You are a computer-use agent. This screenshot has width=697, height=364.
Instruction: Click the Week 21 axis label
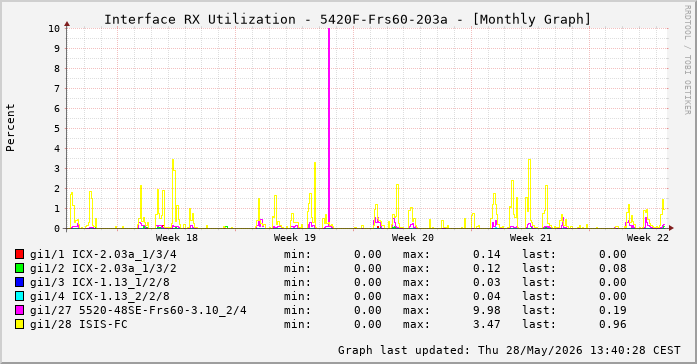coord(530,238)
